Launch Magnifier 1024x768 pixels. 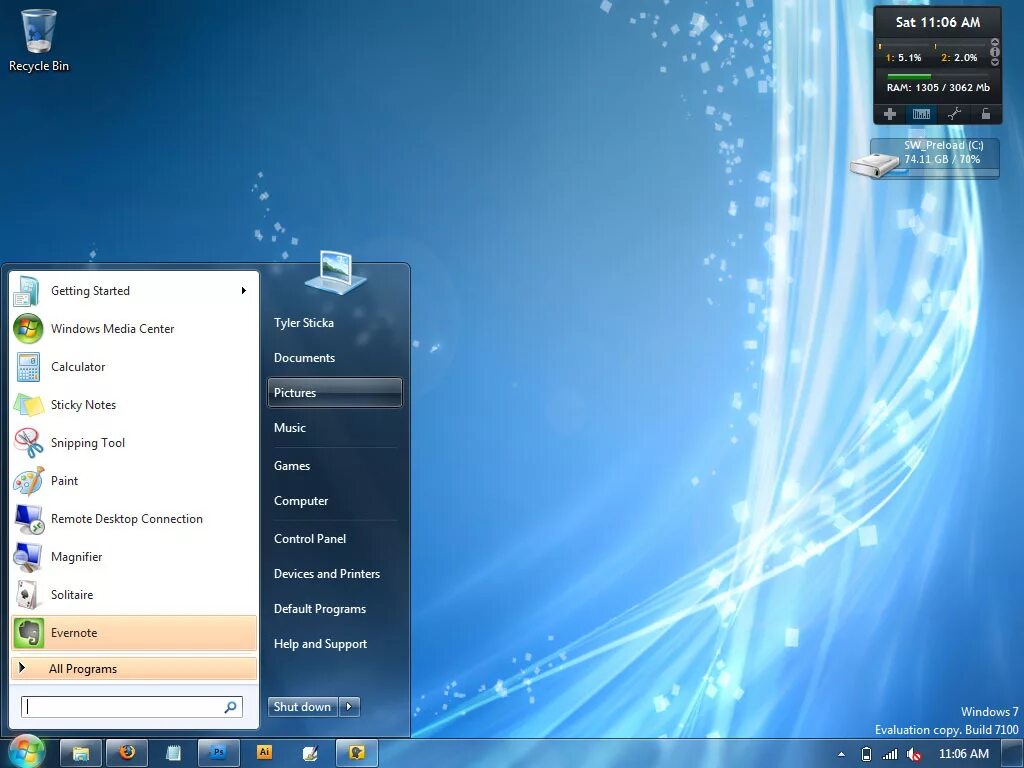click(134, 556)
